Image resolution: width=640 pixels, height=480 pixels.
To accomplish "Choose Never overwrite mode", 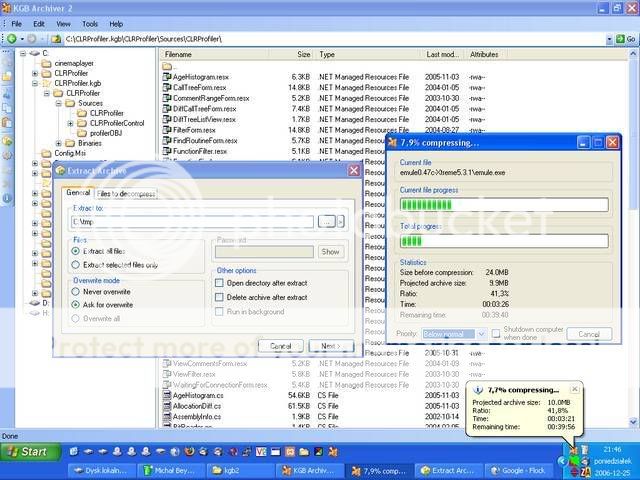I will 76,292.
